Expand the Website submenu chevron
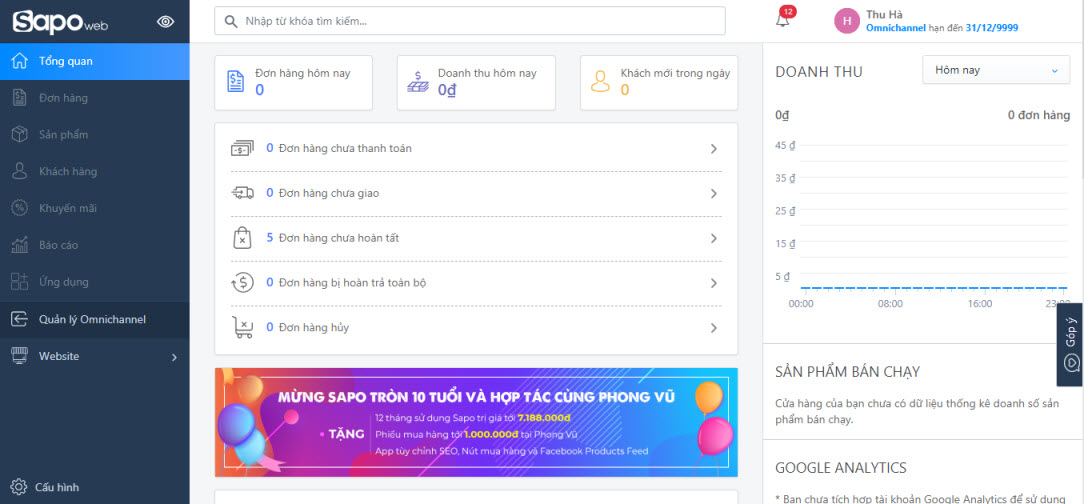 (x=174, y=357)
